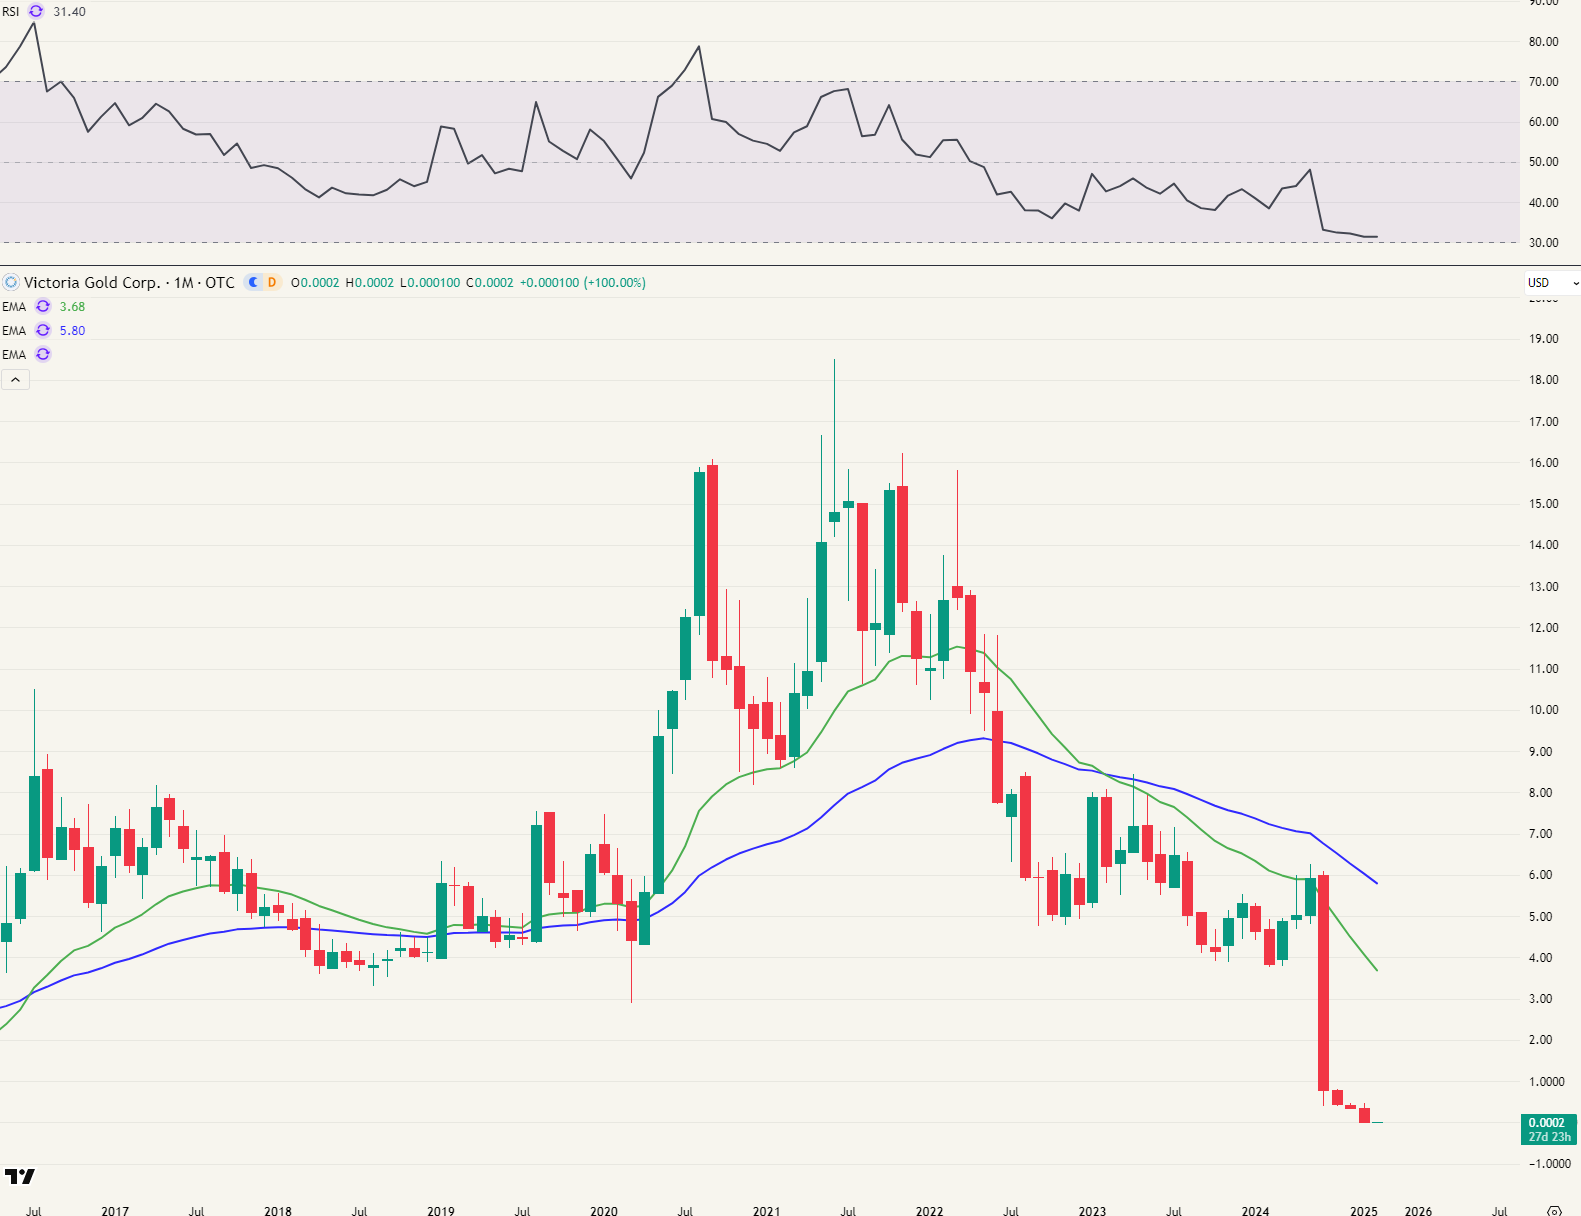Click the Victoria Gold Corp. symbol title
Screen dimensions: 1581x1216
tap(92, 283)
